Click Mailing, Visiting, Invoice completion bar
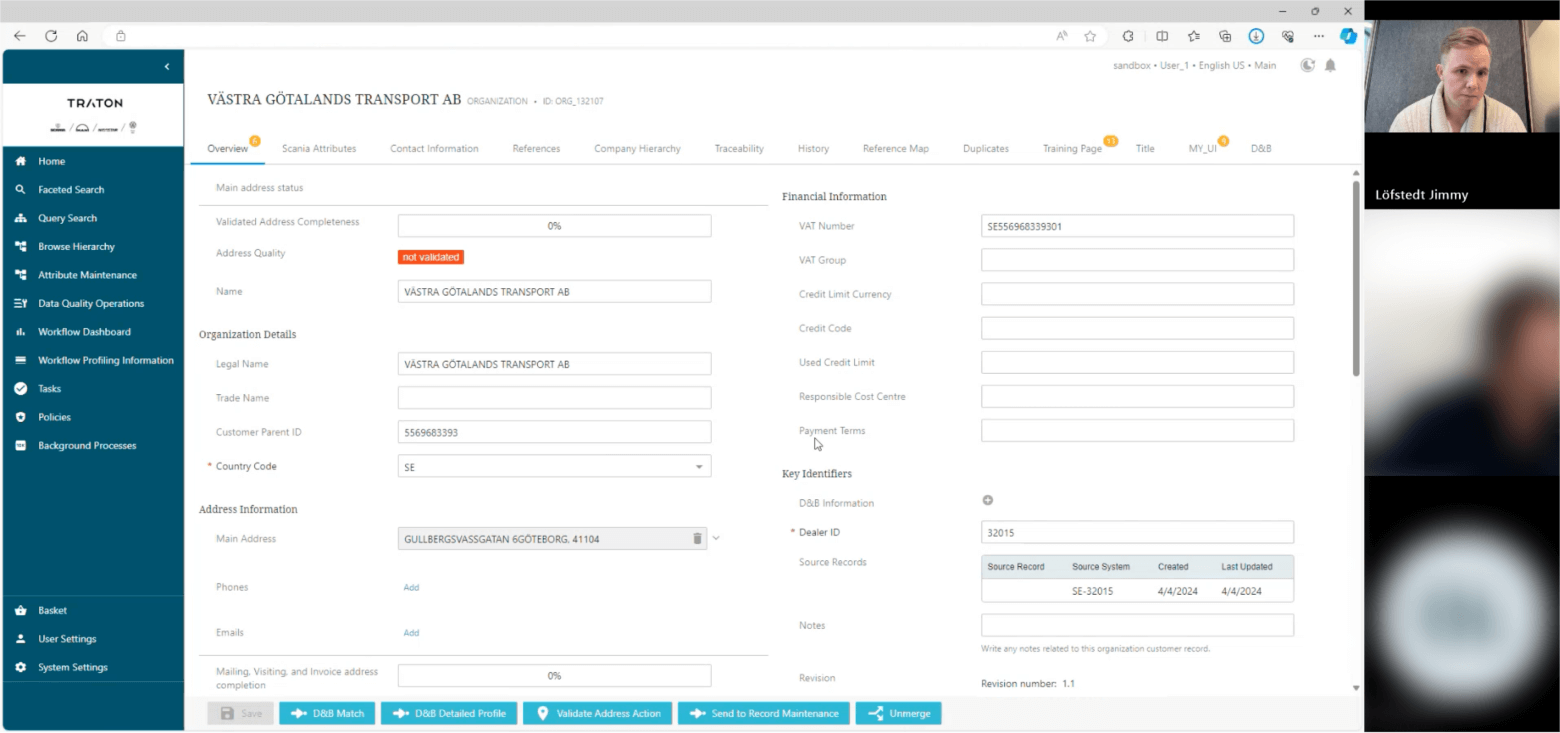Viewport: 1560px width, 733px height. (554, 676)
